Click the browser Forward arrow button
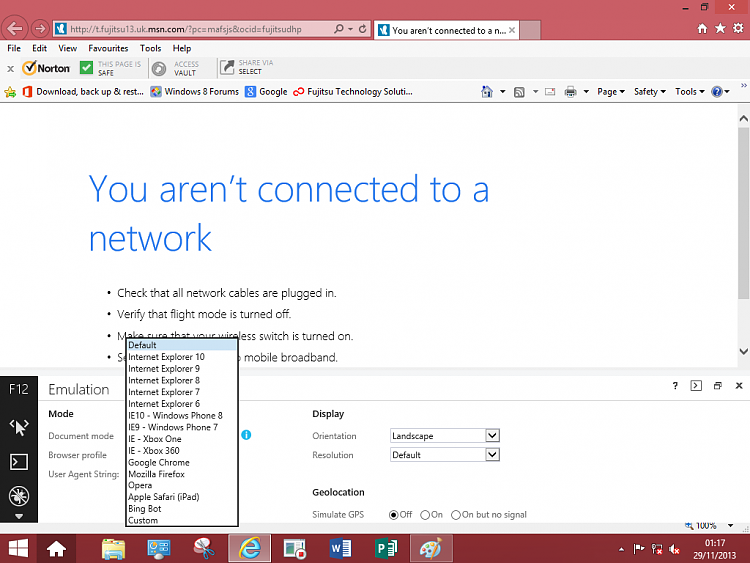This screenshot has height=563, width=750. click(x=40, y=29)
